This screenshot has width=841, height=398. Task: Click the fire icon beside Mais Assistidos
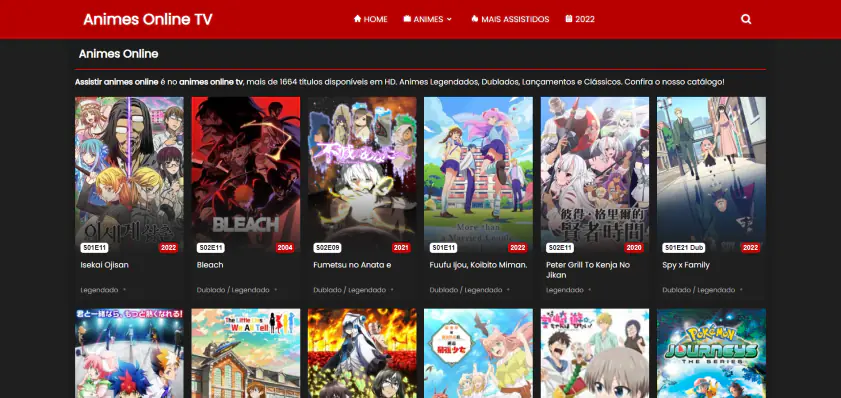coord(474,19)
